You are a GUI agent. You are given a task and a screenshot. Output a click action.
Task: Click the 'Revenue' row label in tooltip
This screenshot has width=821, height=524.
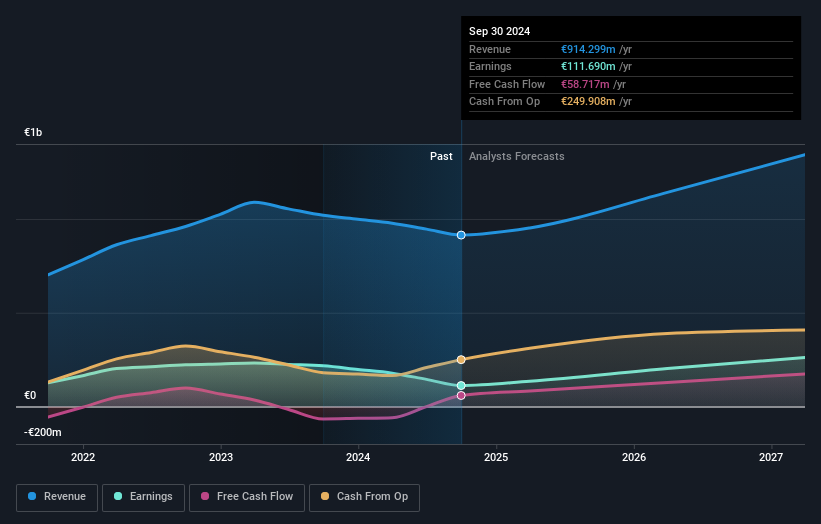click(490, 49)
